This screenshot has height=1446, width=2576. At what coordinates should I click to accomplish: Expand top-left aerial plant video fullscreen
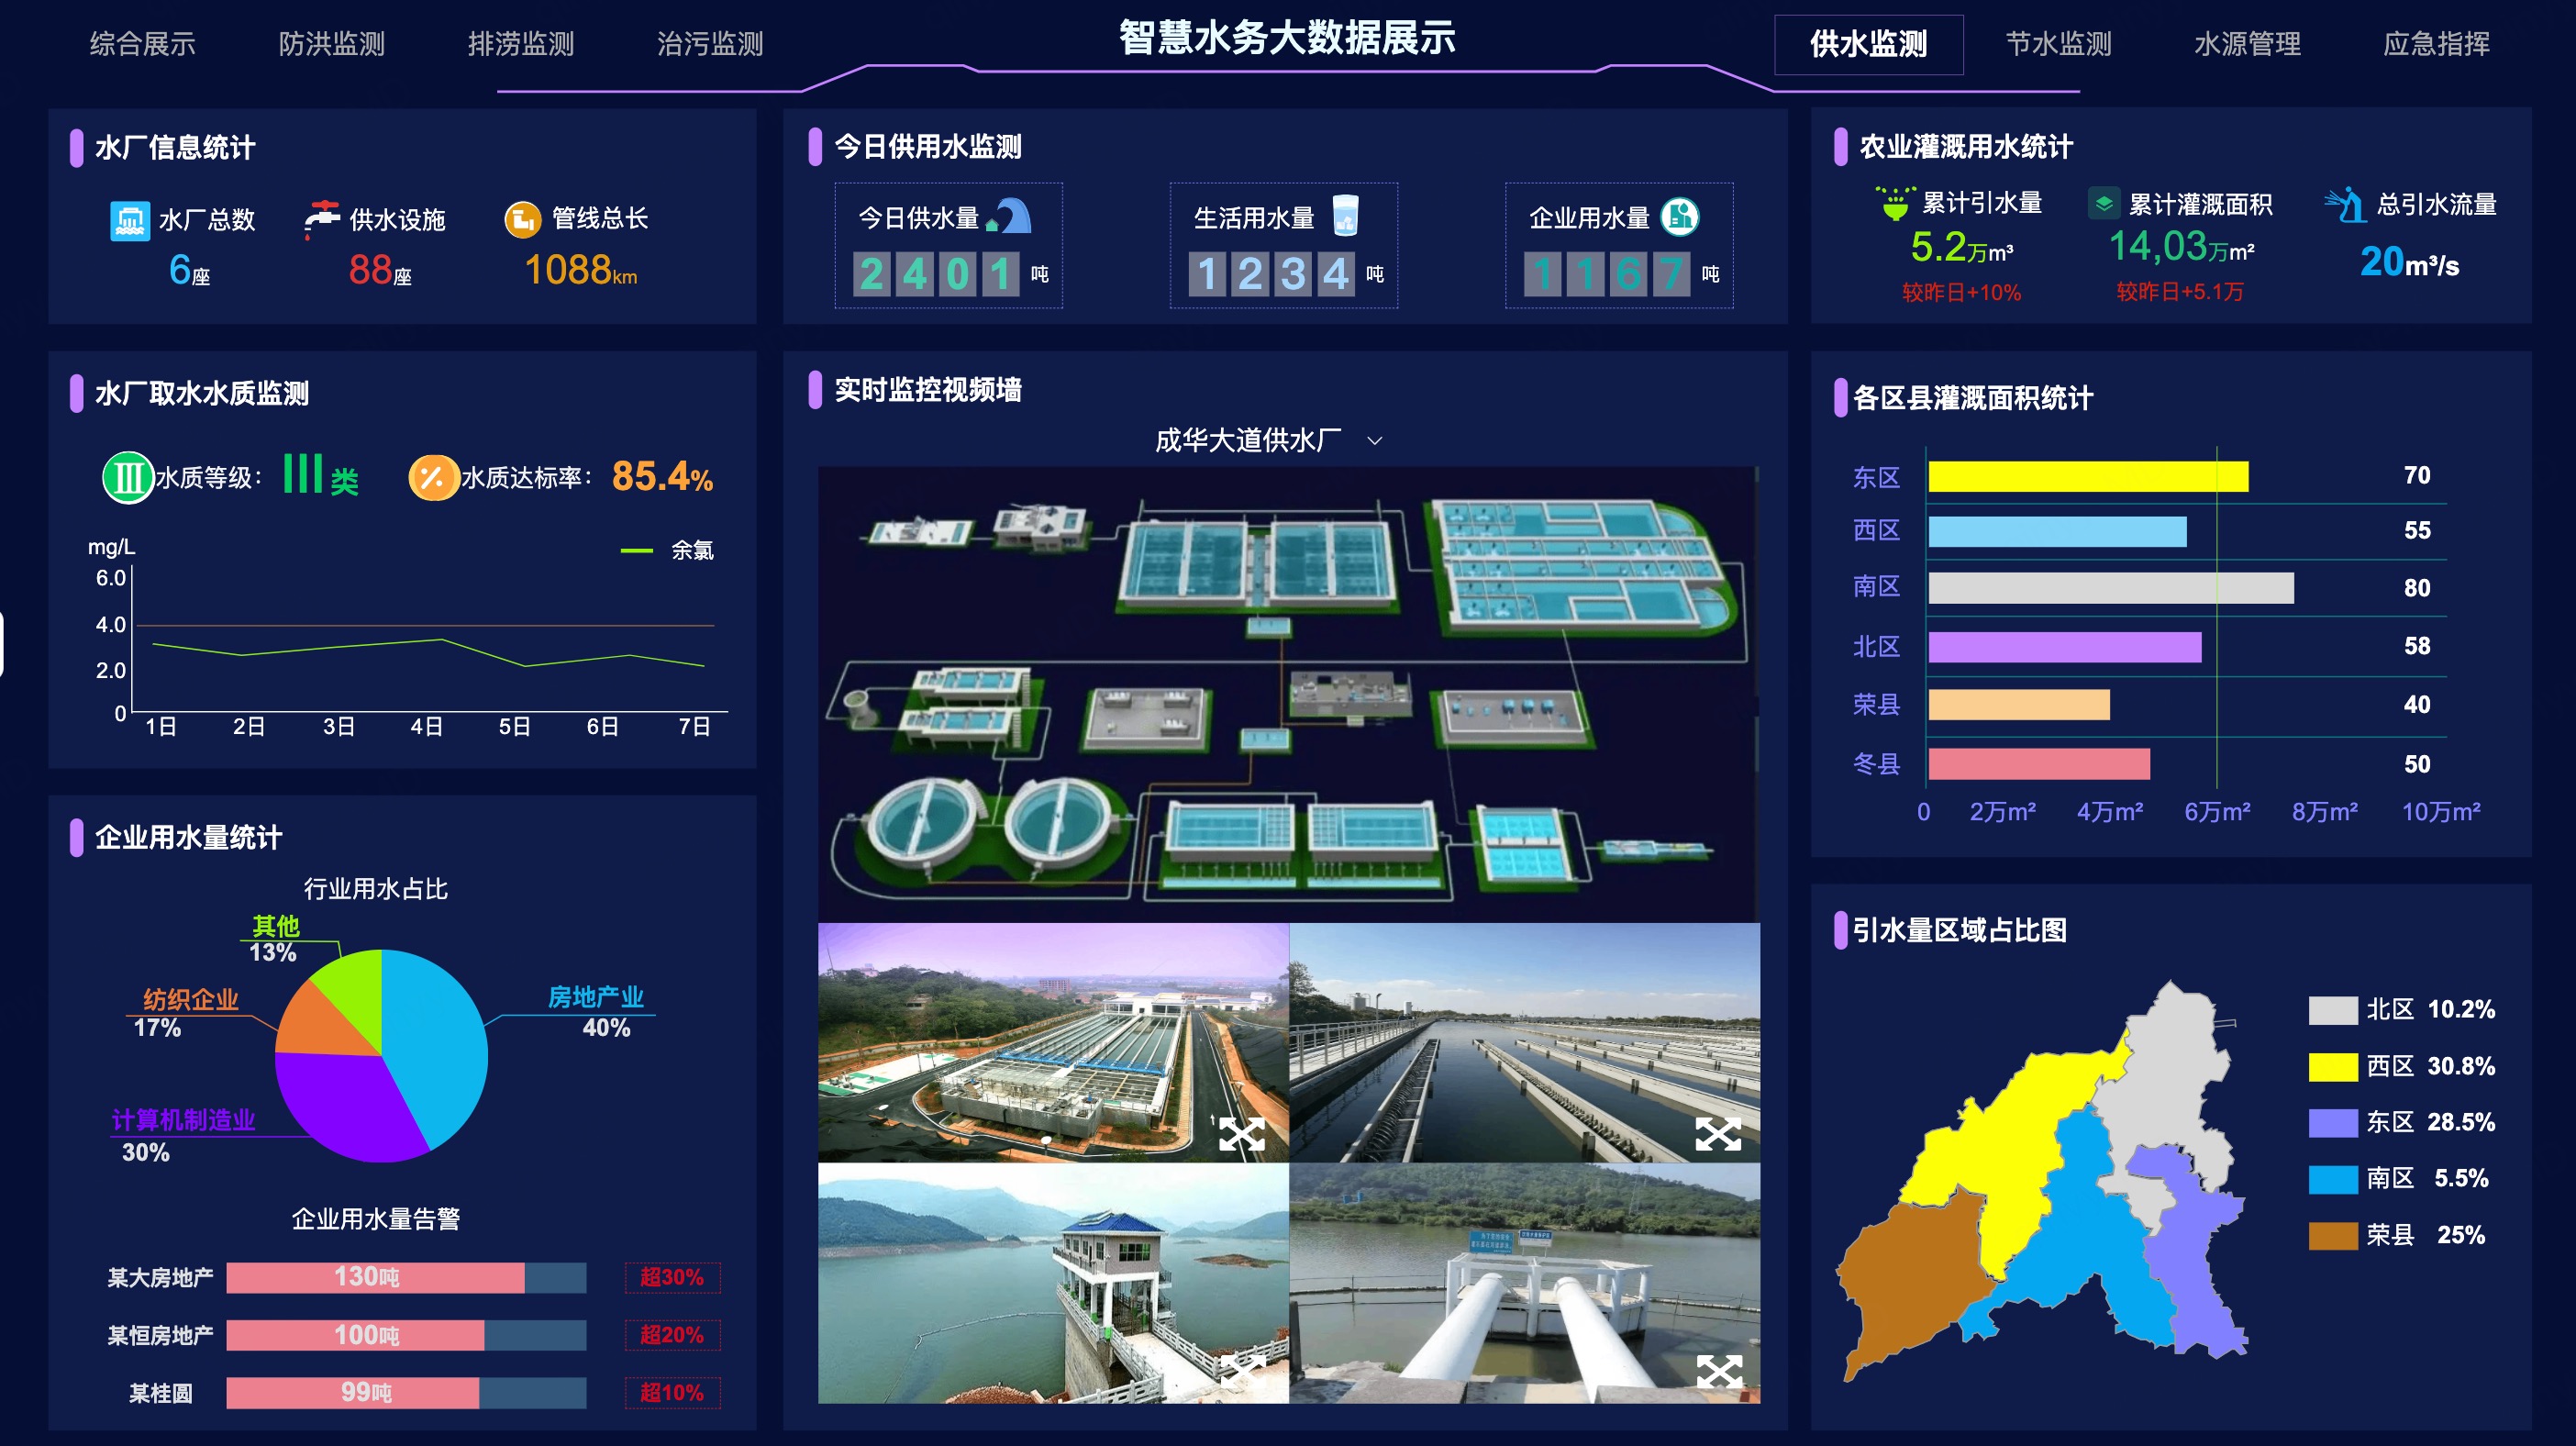click(1241, 1133)
